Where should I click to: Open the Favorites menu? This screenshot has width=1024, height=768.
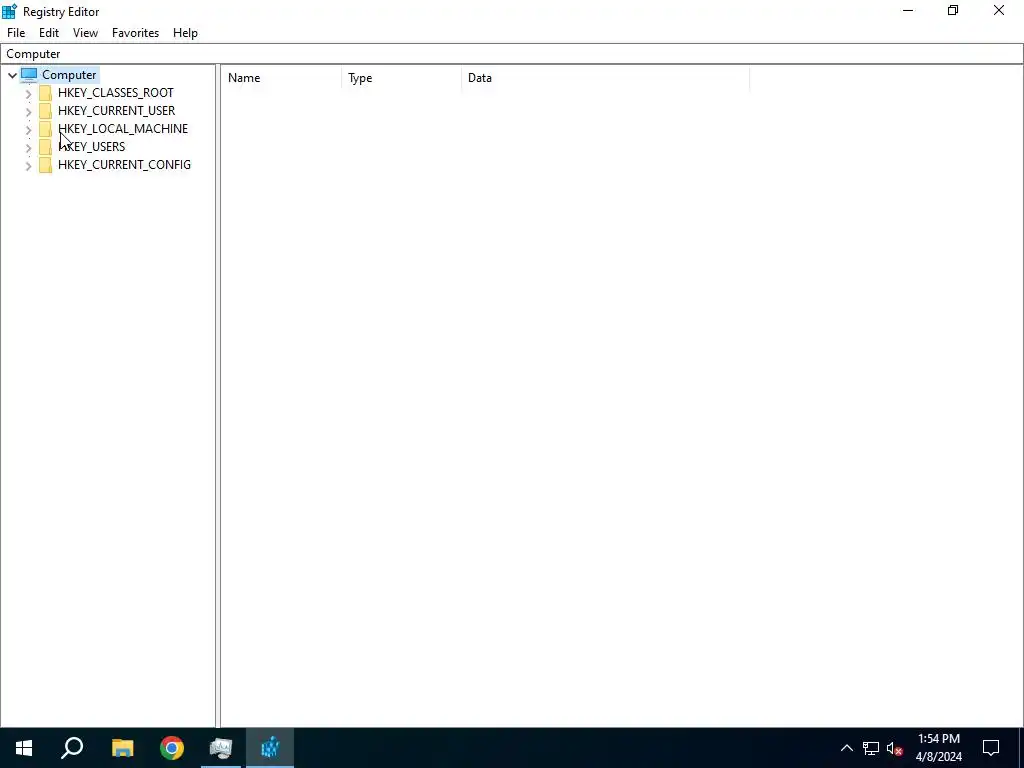point(135,33)
